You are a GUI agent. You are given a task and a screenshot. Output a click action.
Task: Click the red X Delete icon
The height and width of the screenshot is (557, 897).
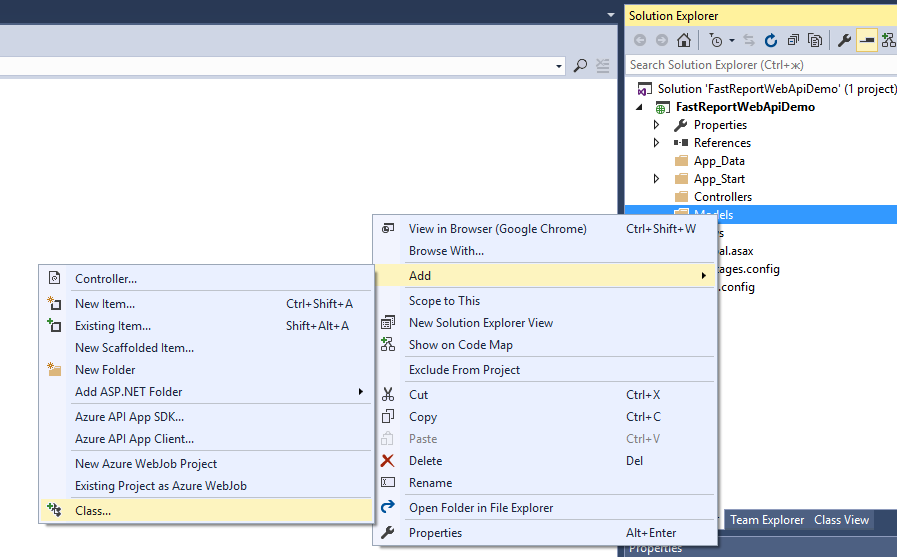pyautogui.click(x=387, y=460)
